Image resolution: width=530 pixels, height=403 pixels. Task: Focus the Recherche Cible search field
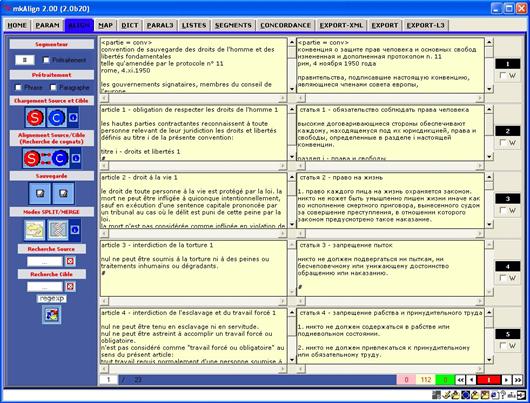(45, 287)
